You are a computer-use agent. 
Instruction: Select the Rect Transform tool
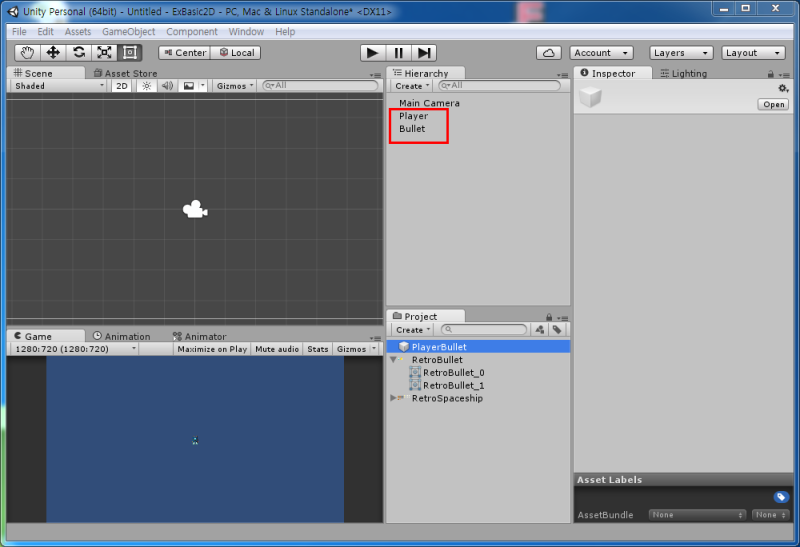[130, 53]
